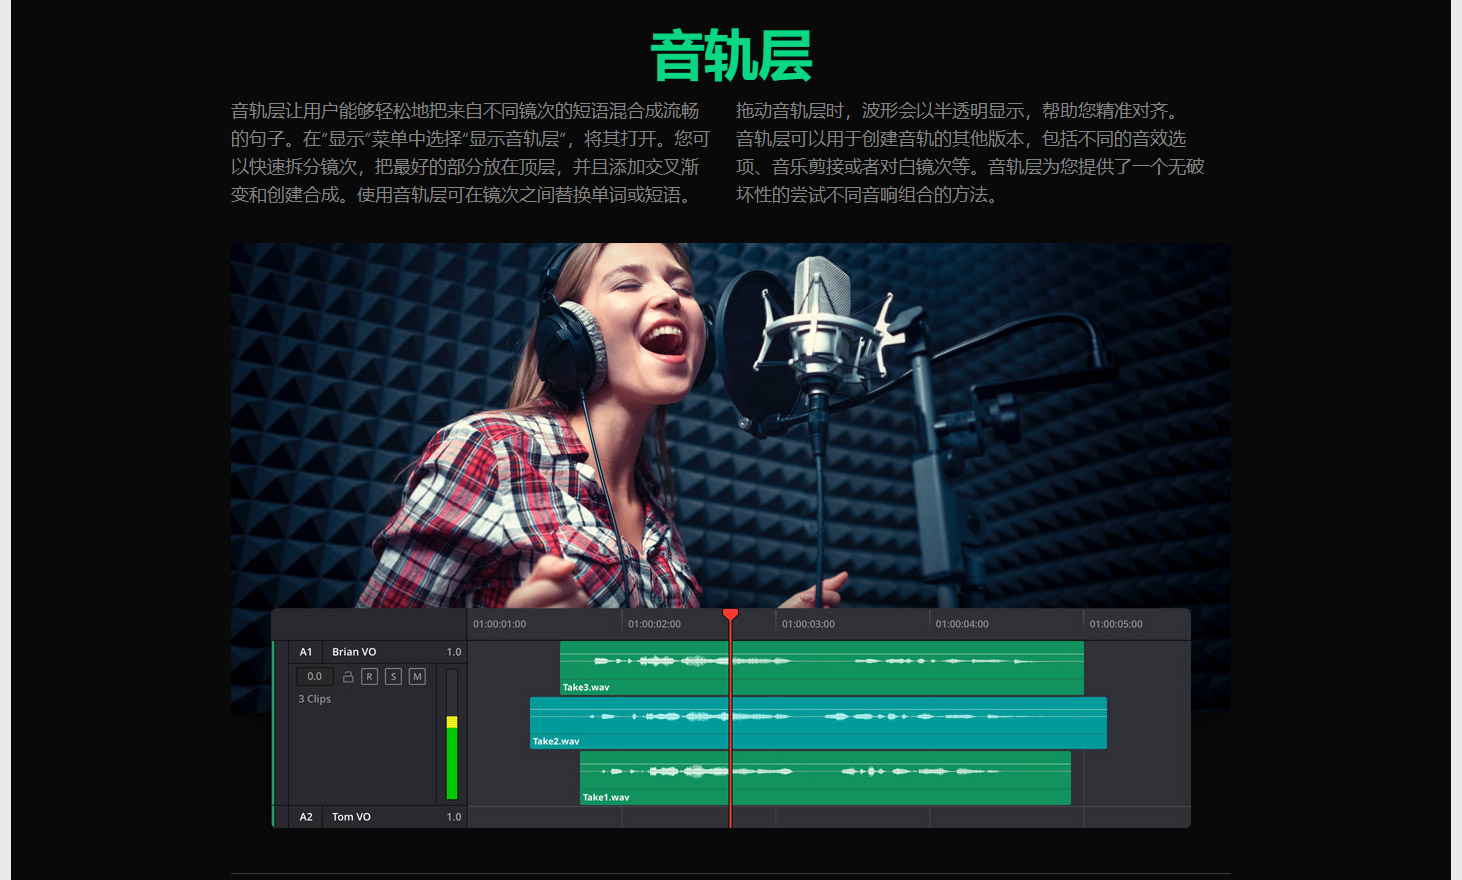Click the Tom VO track name
1462x880 pixels.
[x=351, y=817]
